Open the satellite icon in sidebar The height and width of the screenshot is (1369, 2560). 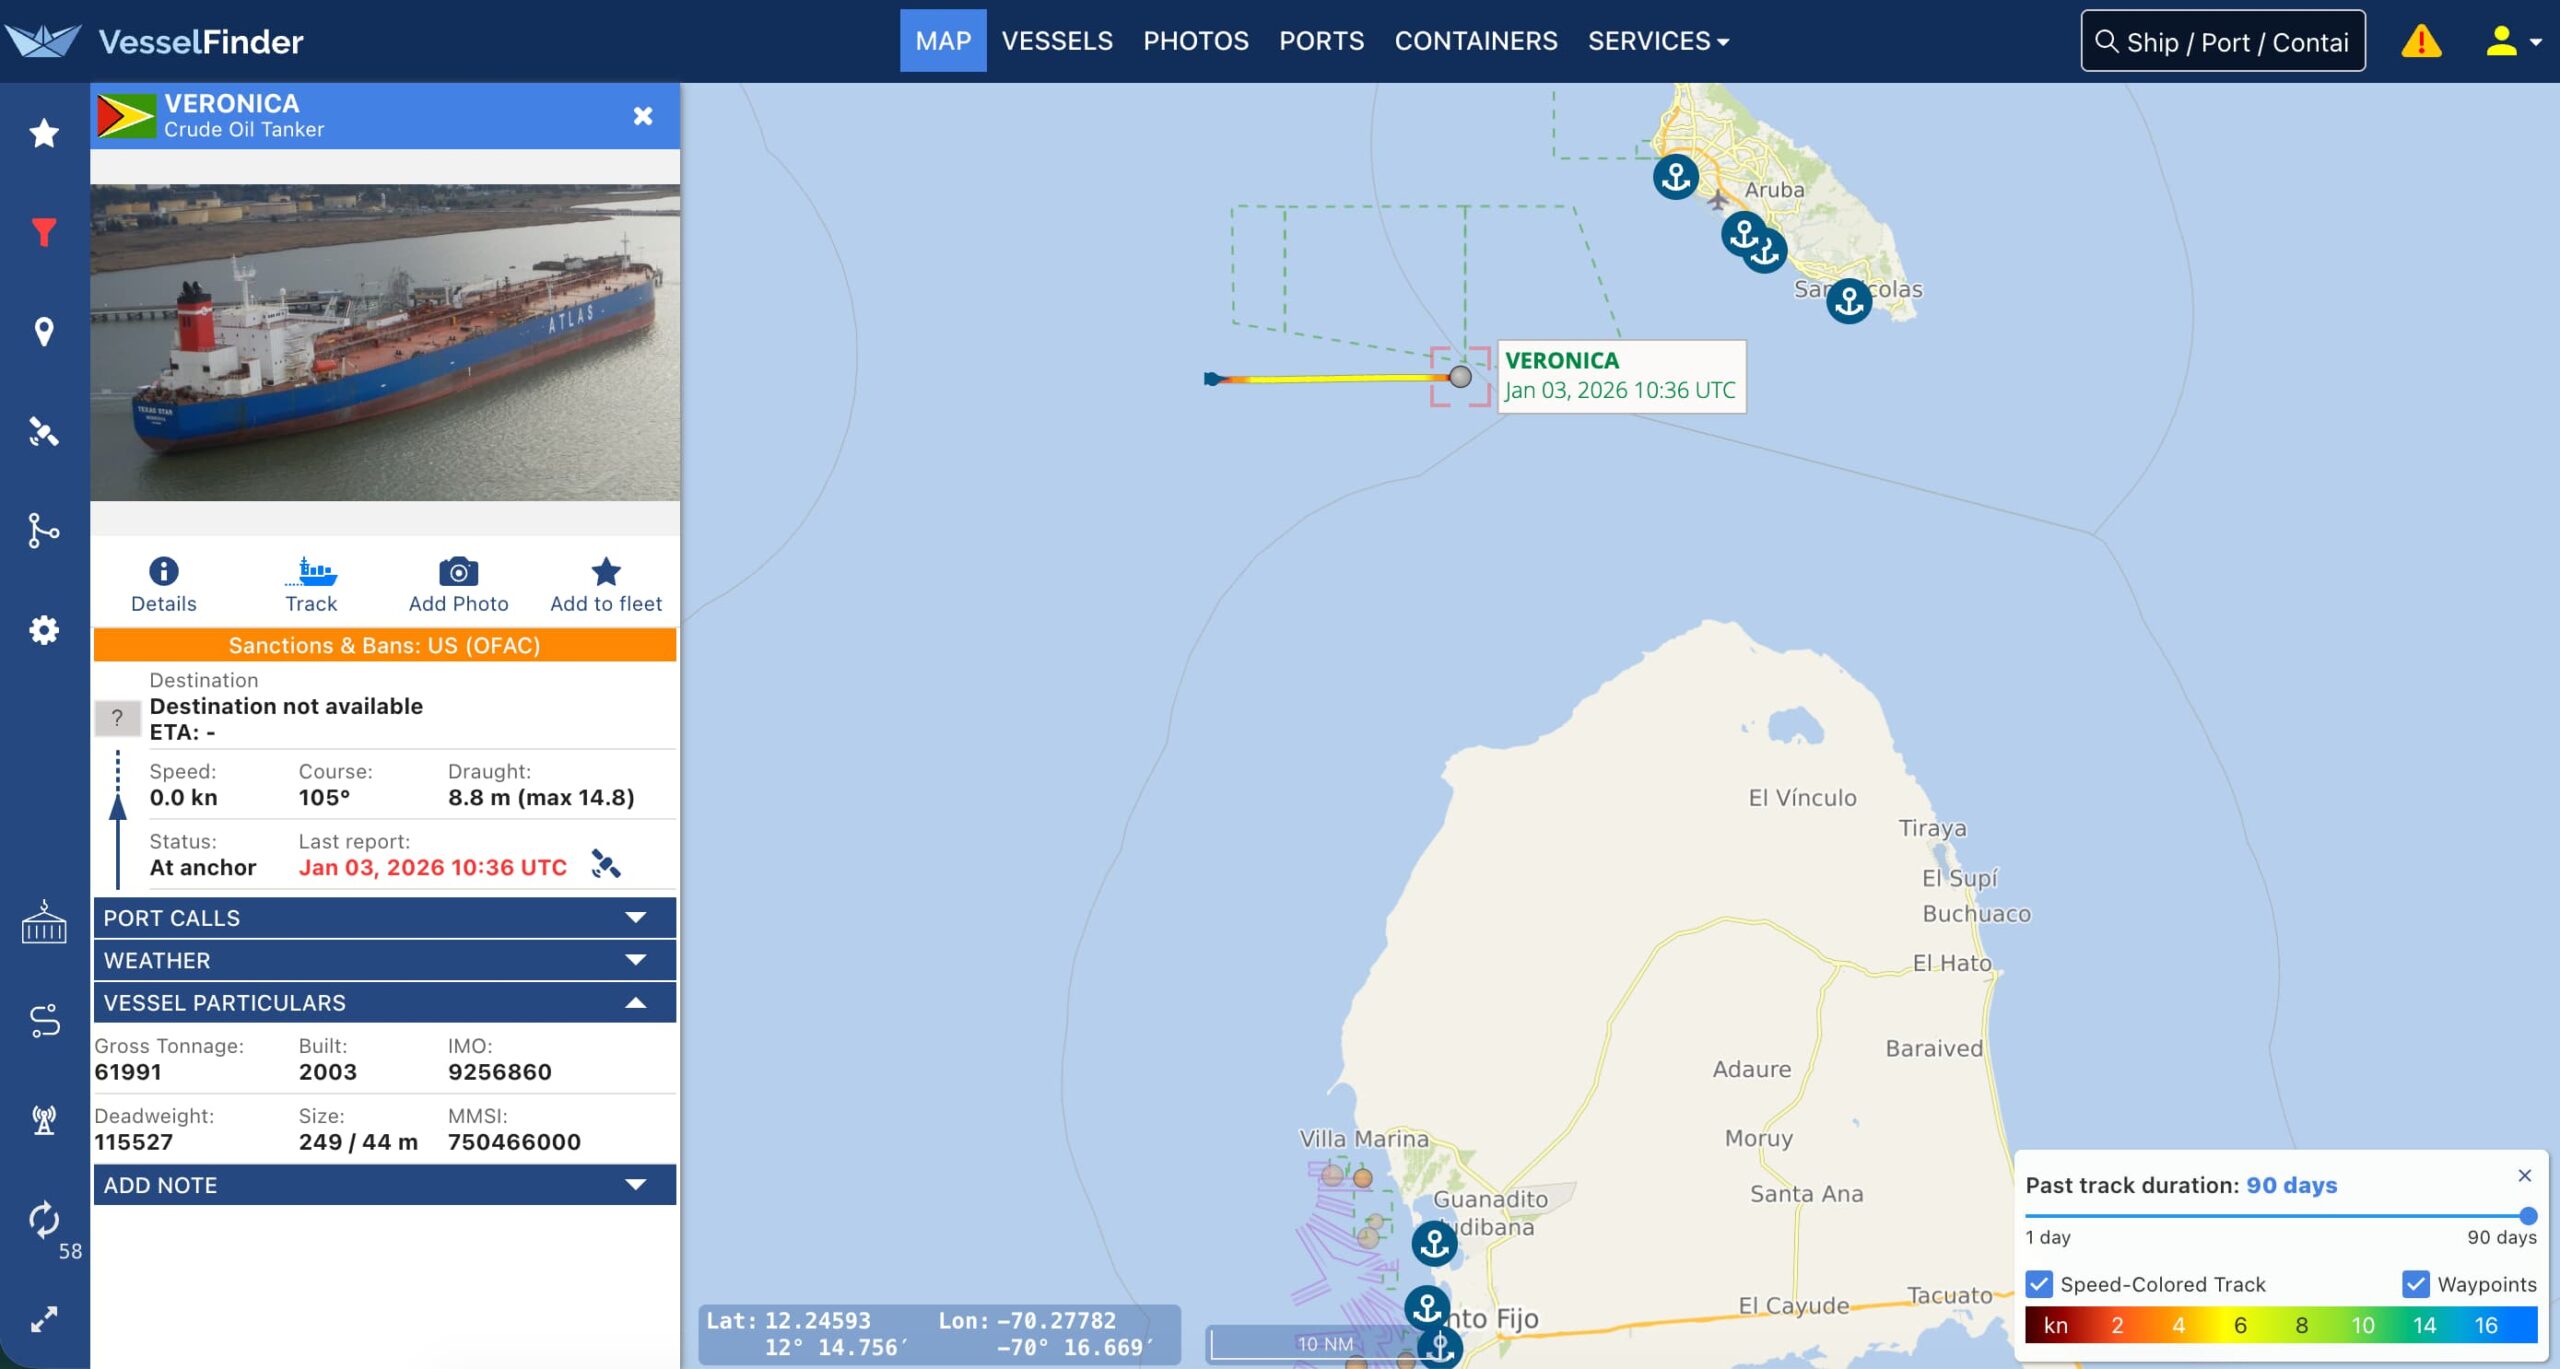(x=43, y=431)
